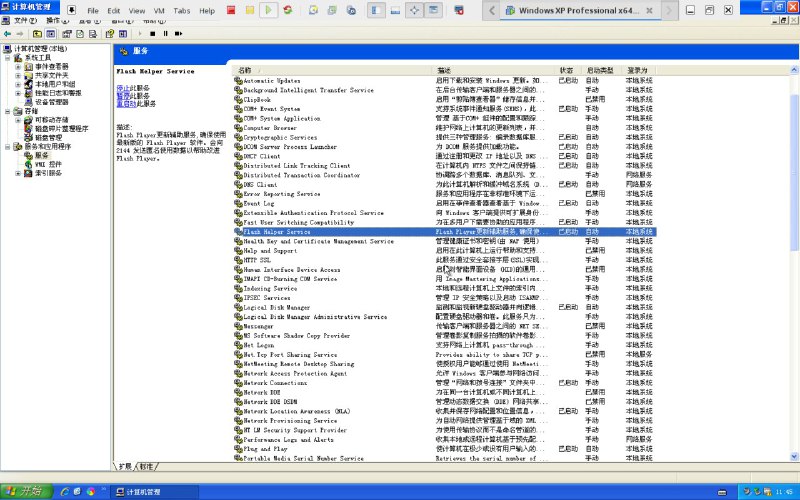This screenshot has height=500, width=800.
Task: Select WMI 控件 in the tree
Action: click(x=48, y=164)
